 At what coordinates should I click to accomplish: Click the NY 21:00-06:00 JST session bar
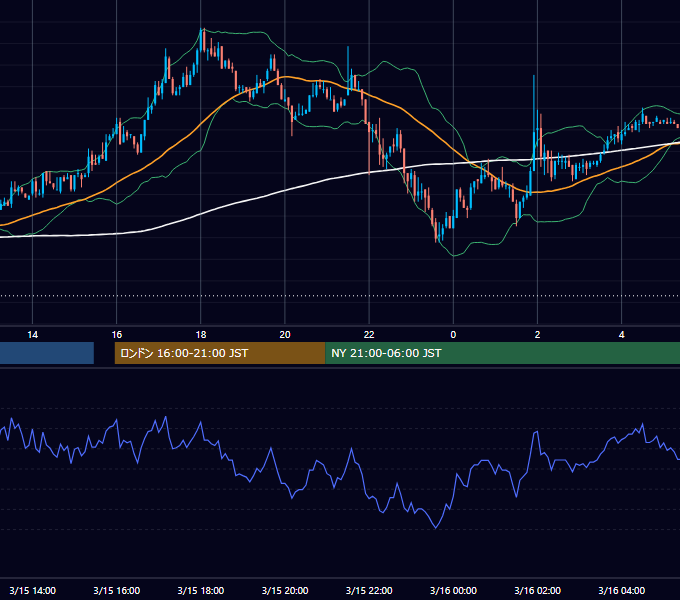(x=503, y=353)
